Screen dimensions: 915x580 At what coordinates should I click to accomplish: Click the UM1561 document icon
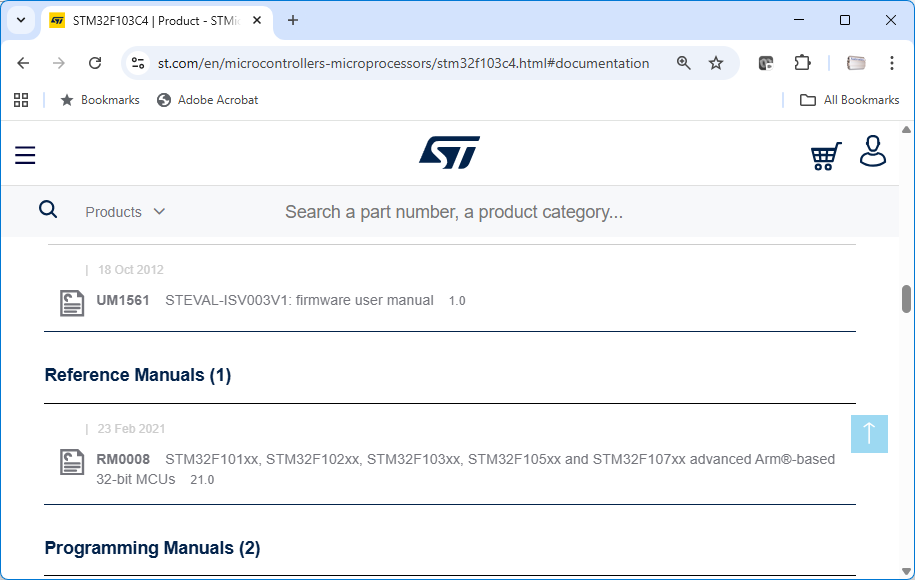[72, 302]
